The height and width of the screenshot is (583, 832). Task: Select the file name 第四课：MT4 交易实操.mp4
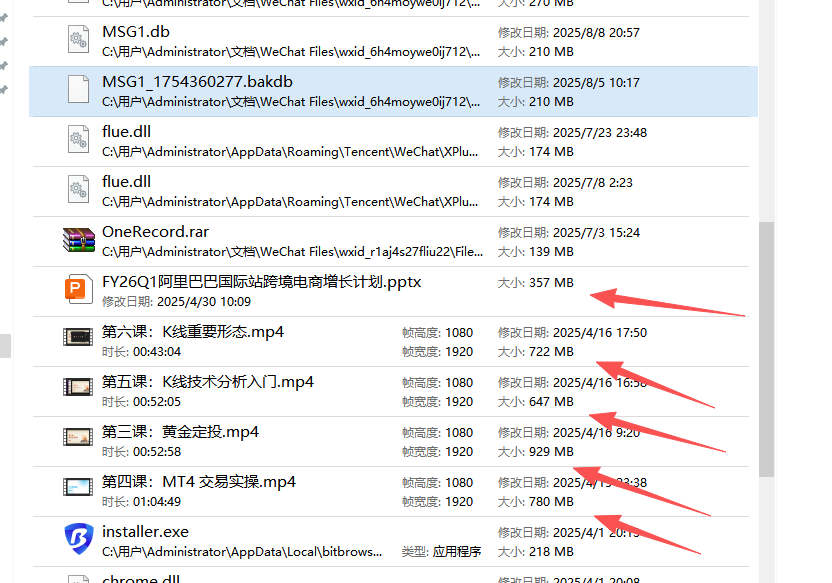pos(199,482)
